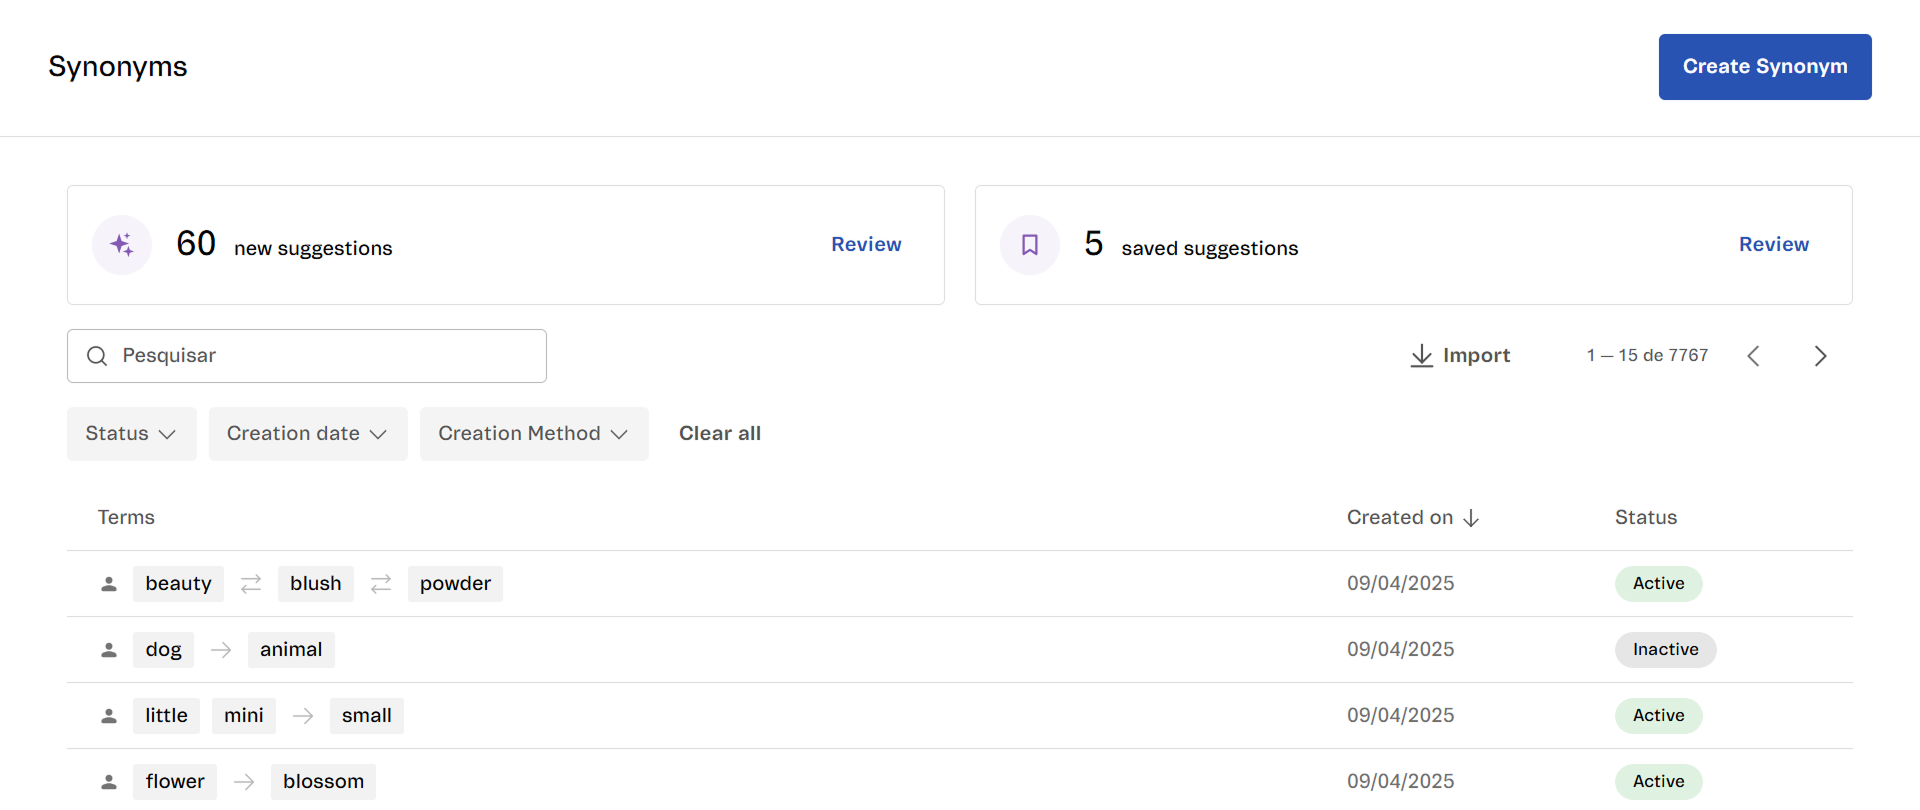This screenshot has height=810, width=1920.
Task: Click the sparkle icon beside new suggestions
Action: (x=122, y=245)
